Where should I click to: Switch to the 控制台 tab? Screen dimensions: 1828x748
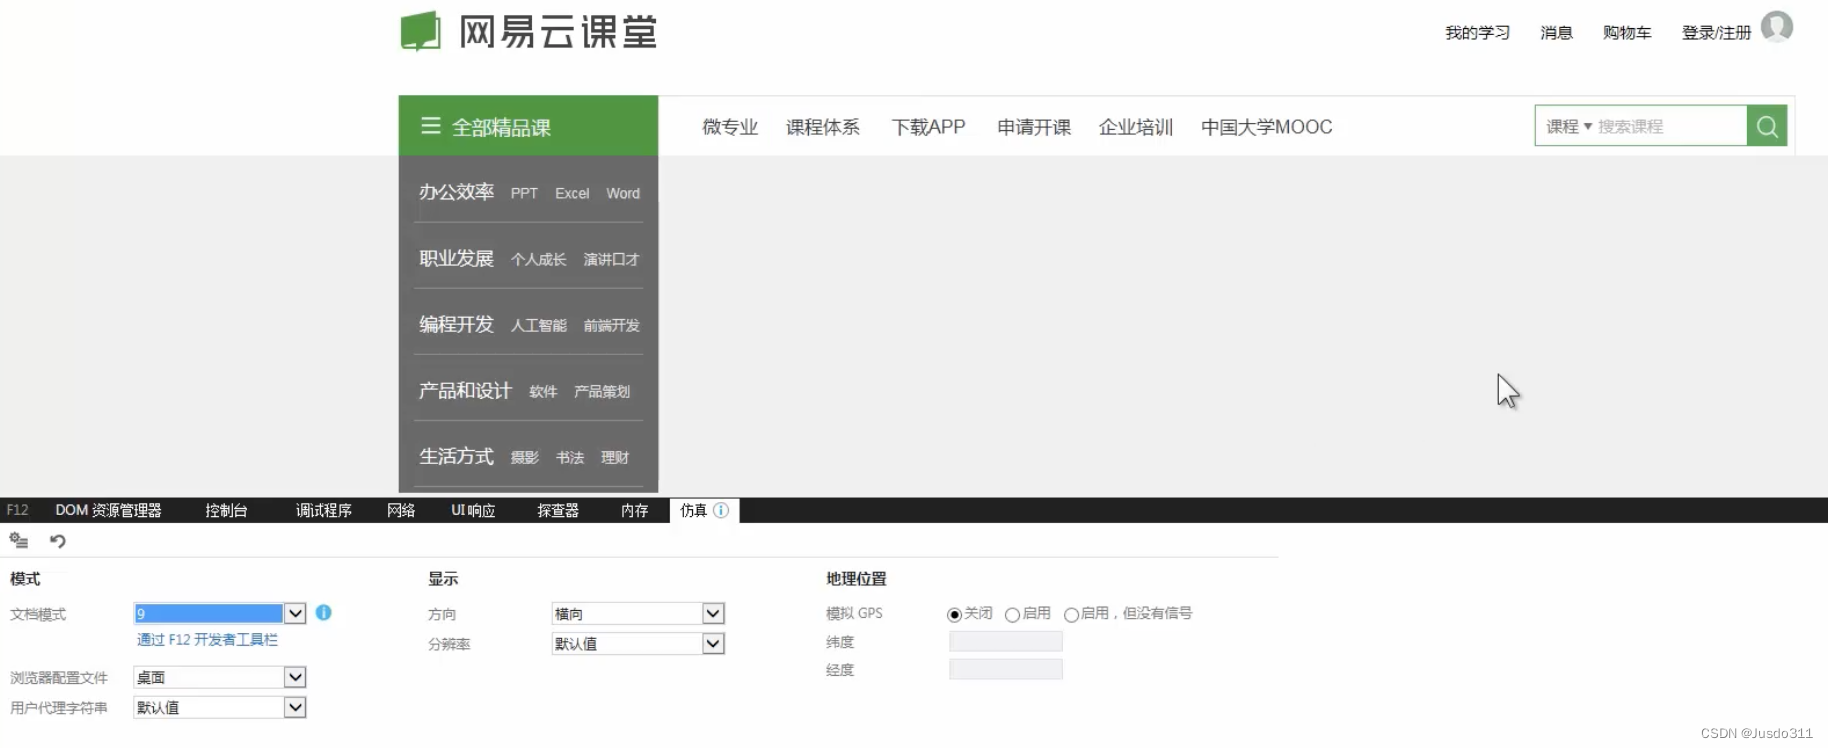[226, 510]
